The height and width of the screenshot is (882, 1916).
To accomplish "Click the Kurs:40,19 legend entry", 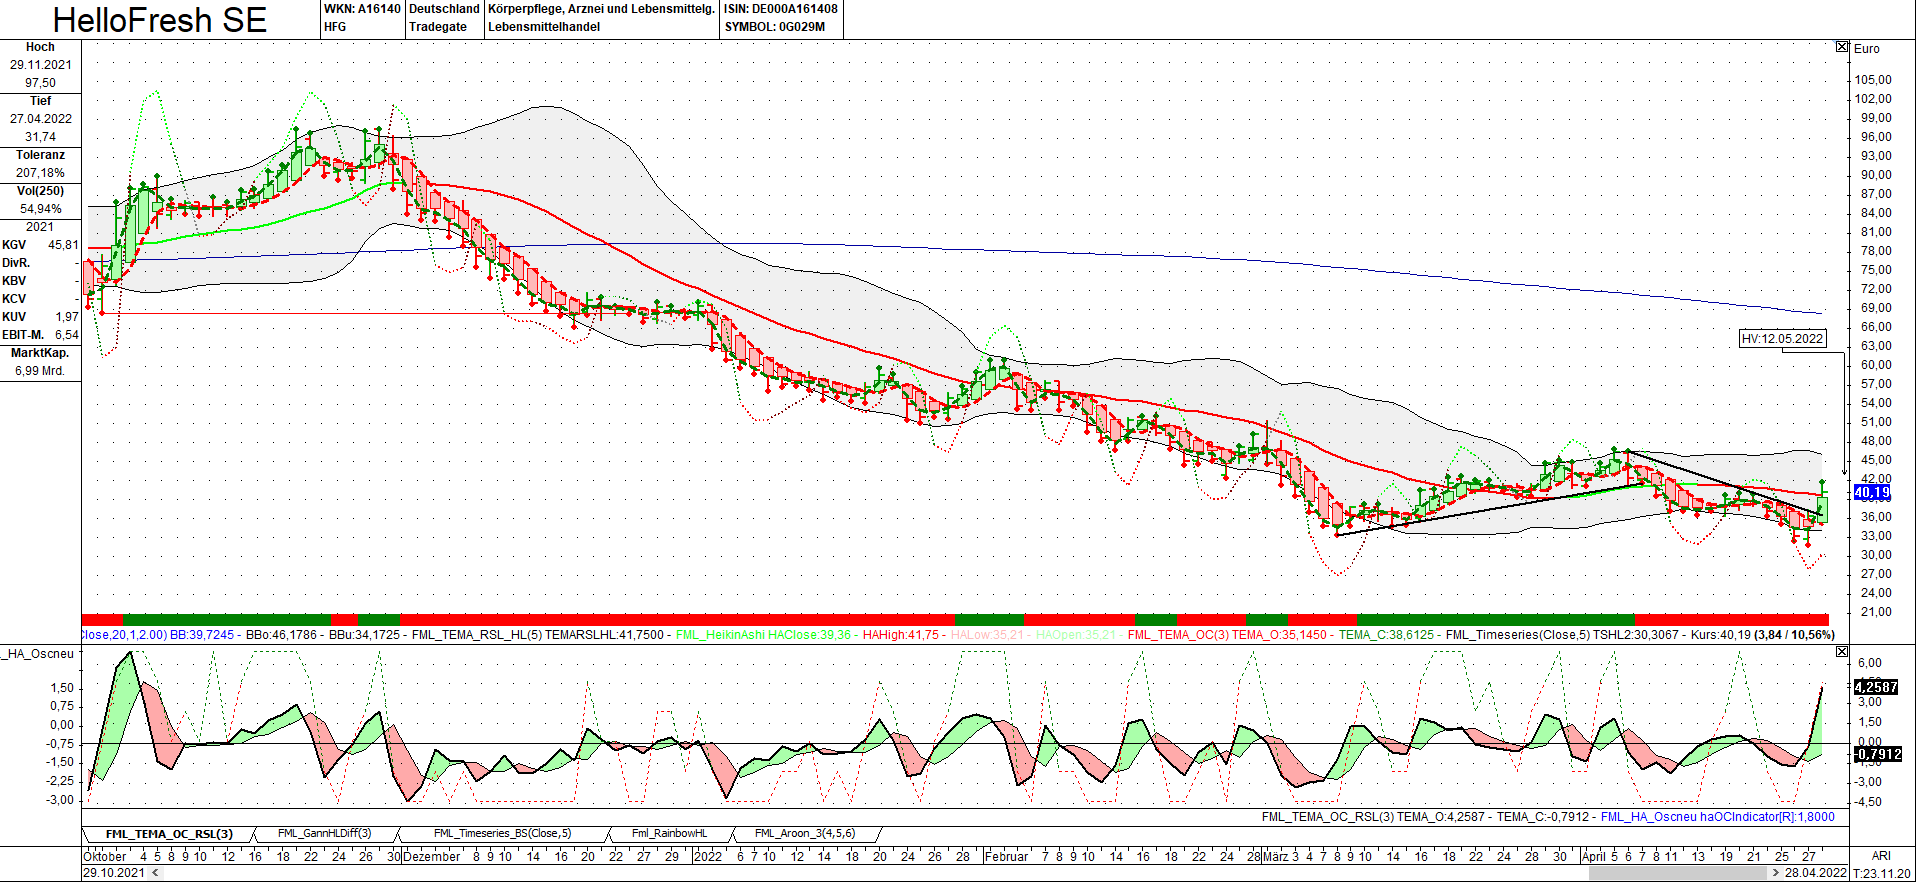I will point(1720,635).
